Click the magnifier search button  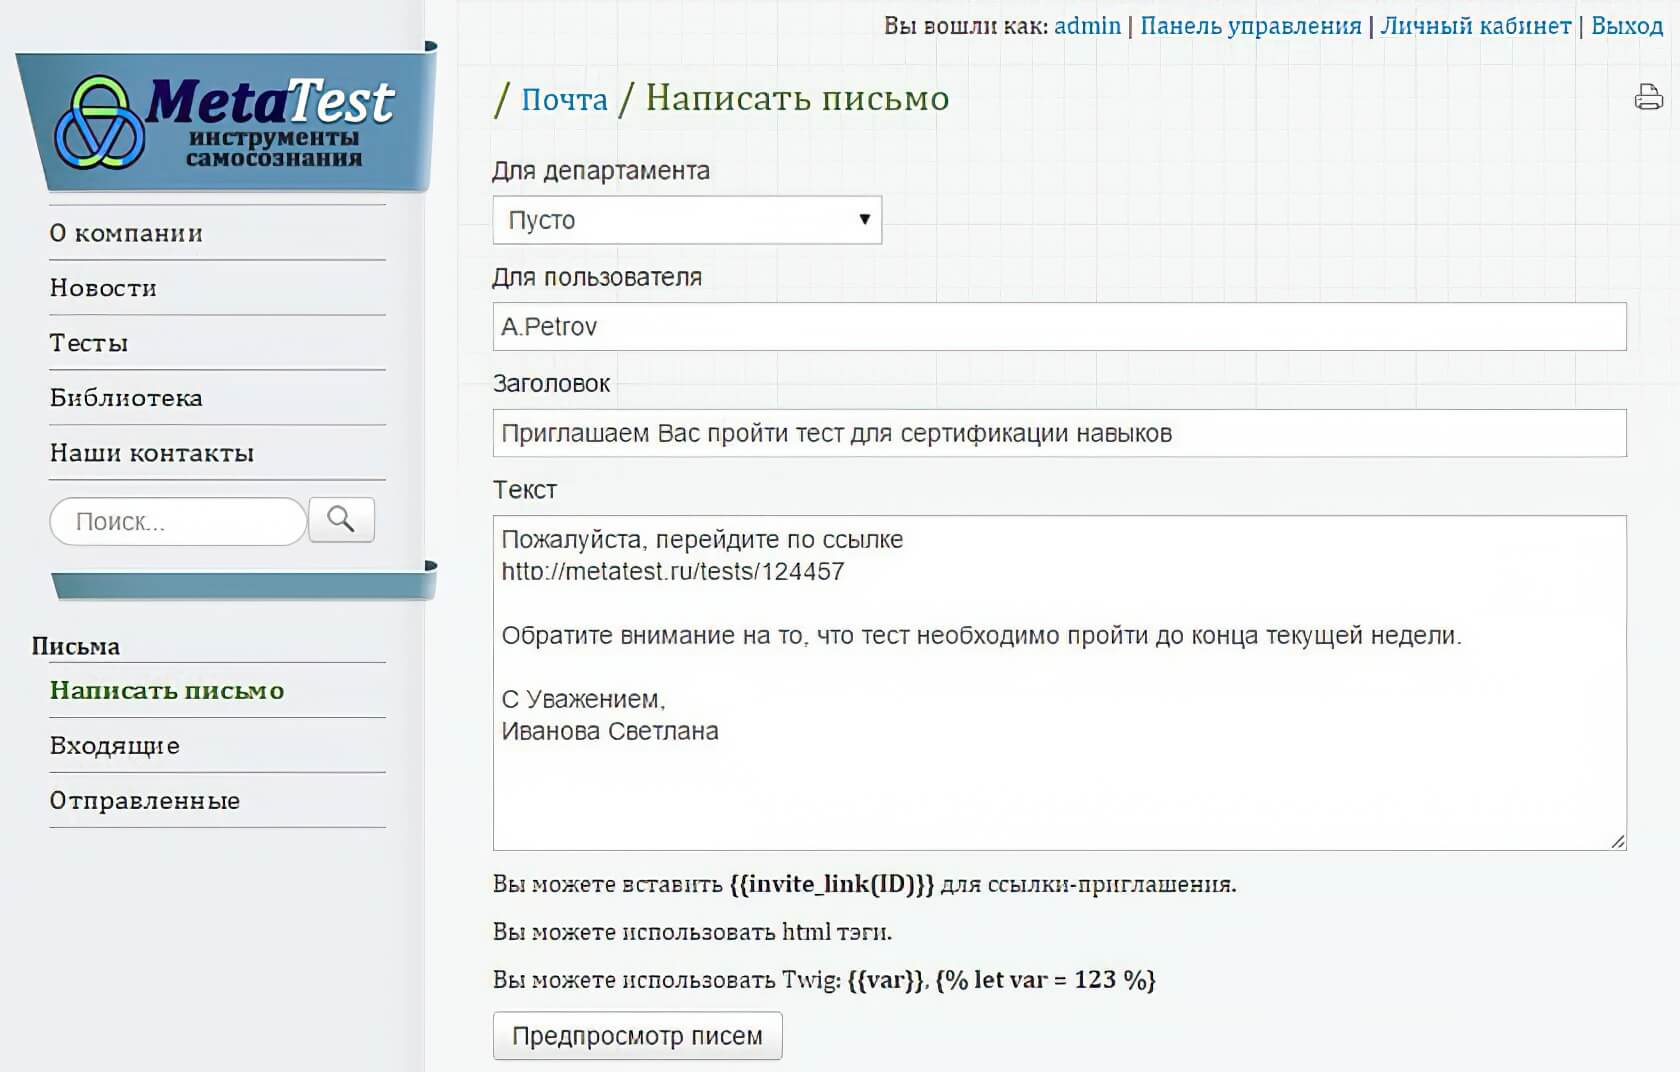pyautogui.click(x=341, y=520)
